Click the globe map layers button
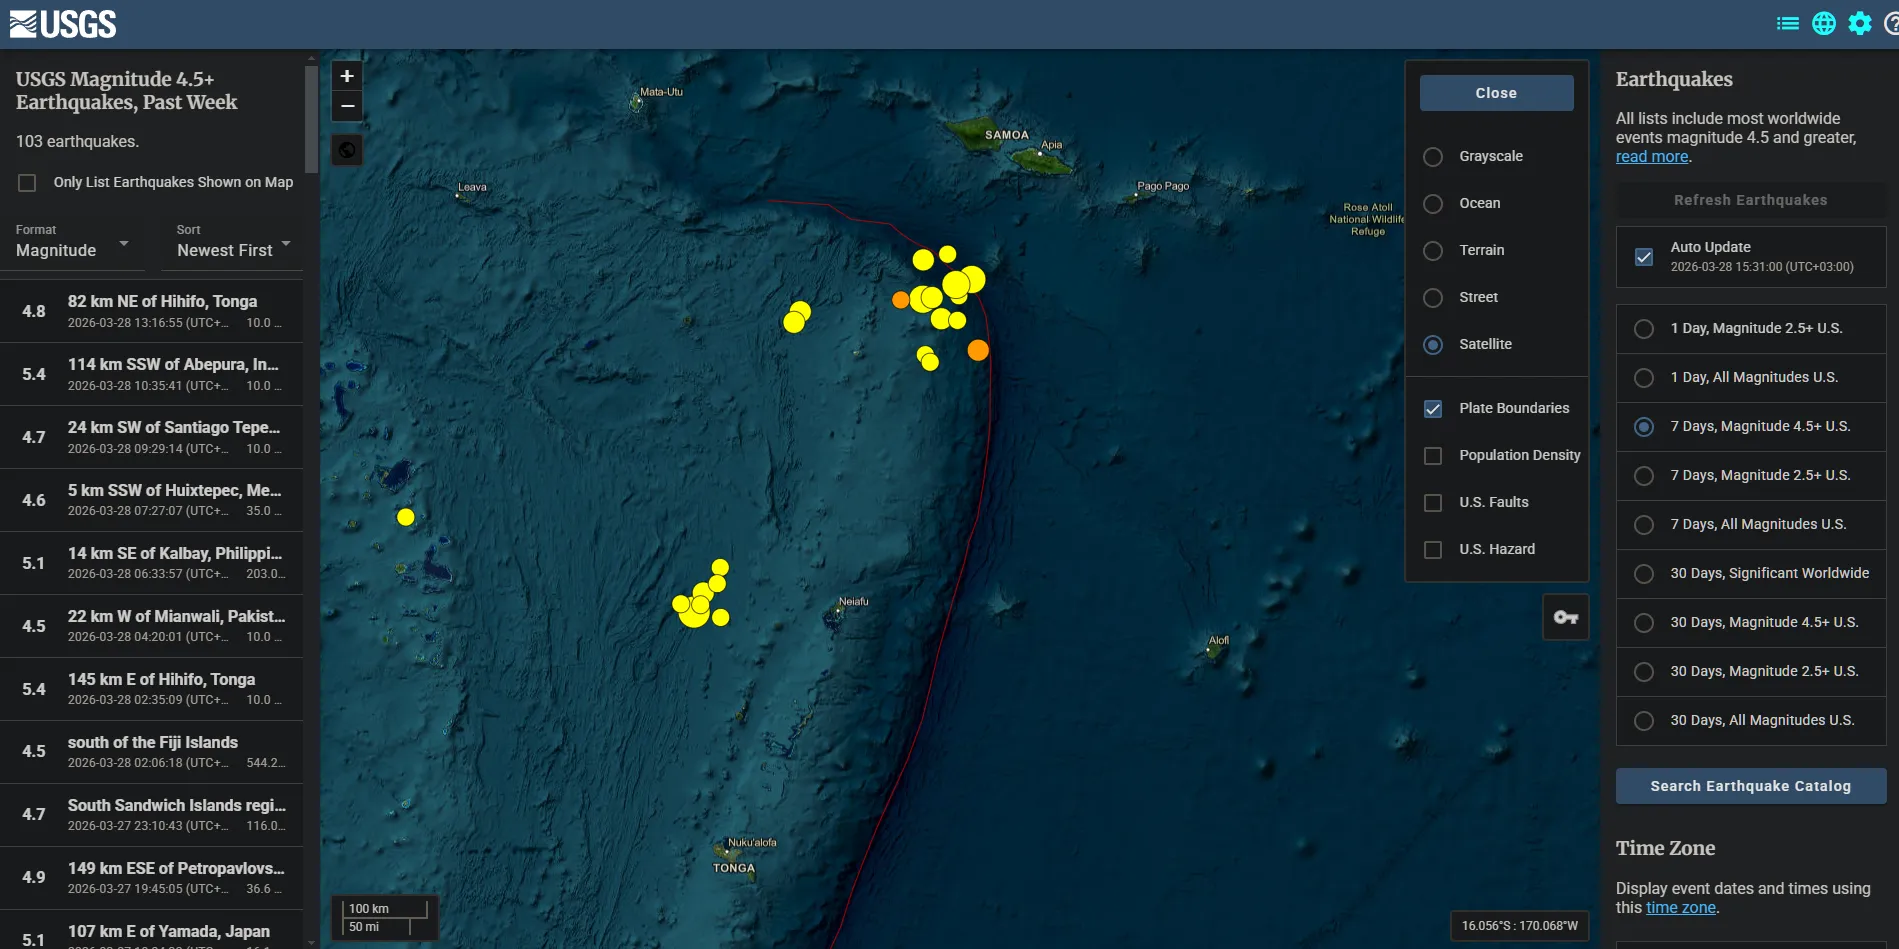The width and height of the screenshot is (1899, 949). (347, 150)
